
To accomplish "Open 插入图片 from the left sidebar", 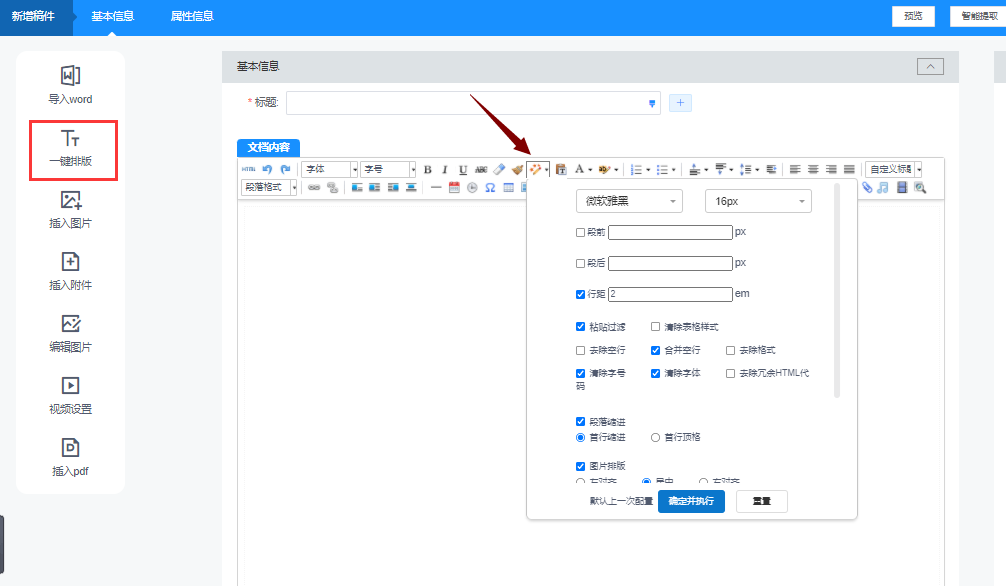I will 70,210.
